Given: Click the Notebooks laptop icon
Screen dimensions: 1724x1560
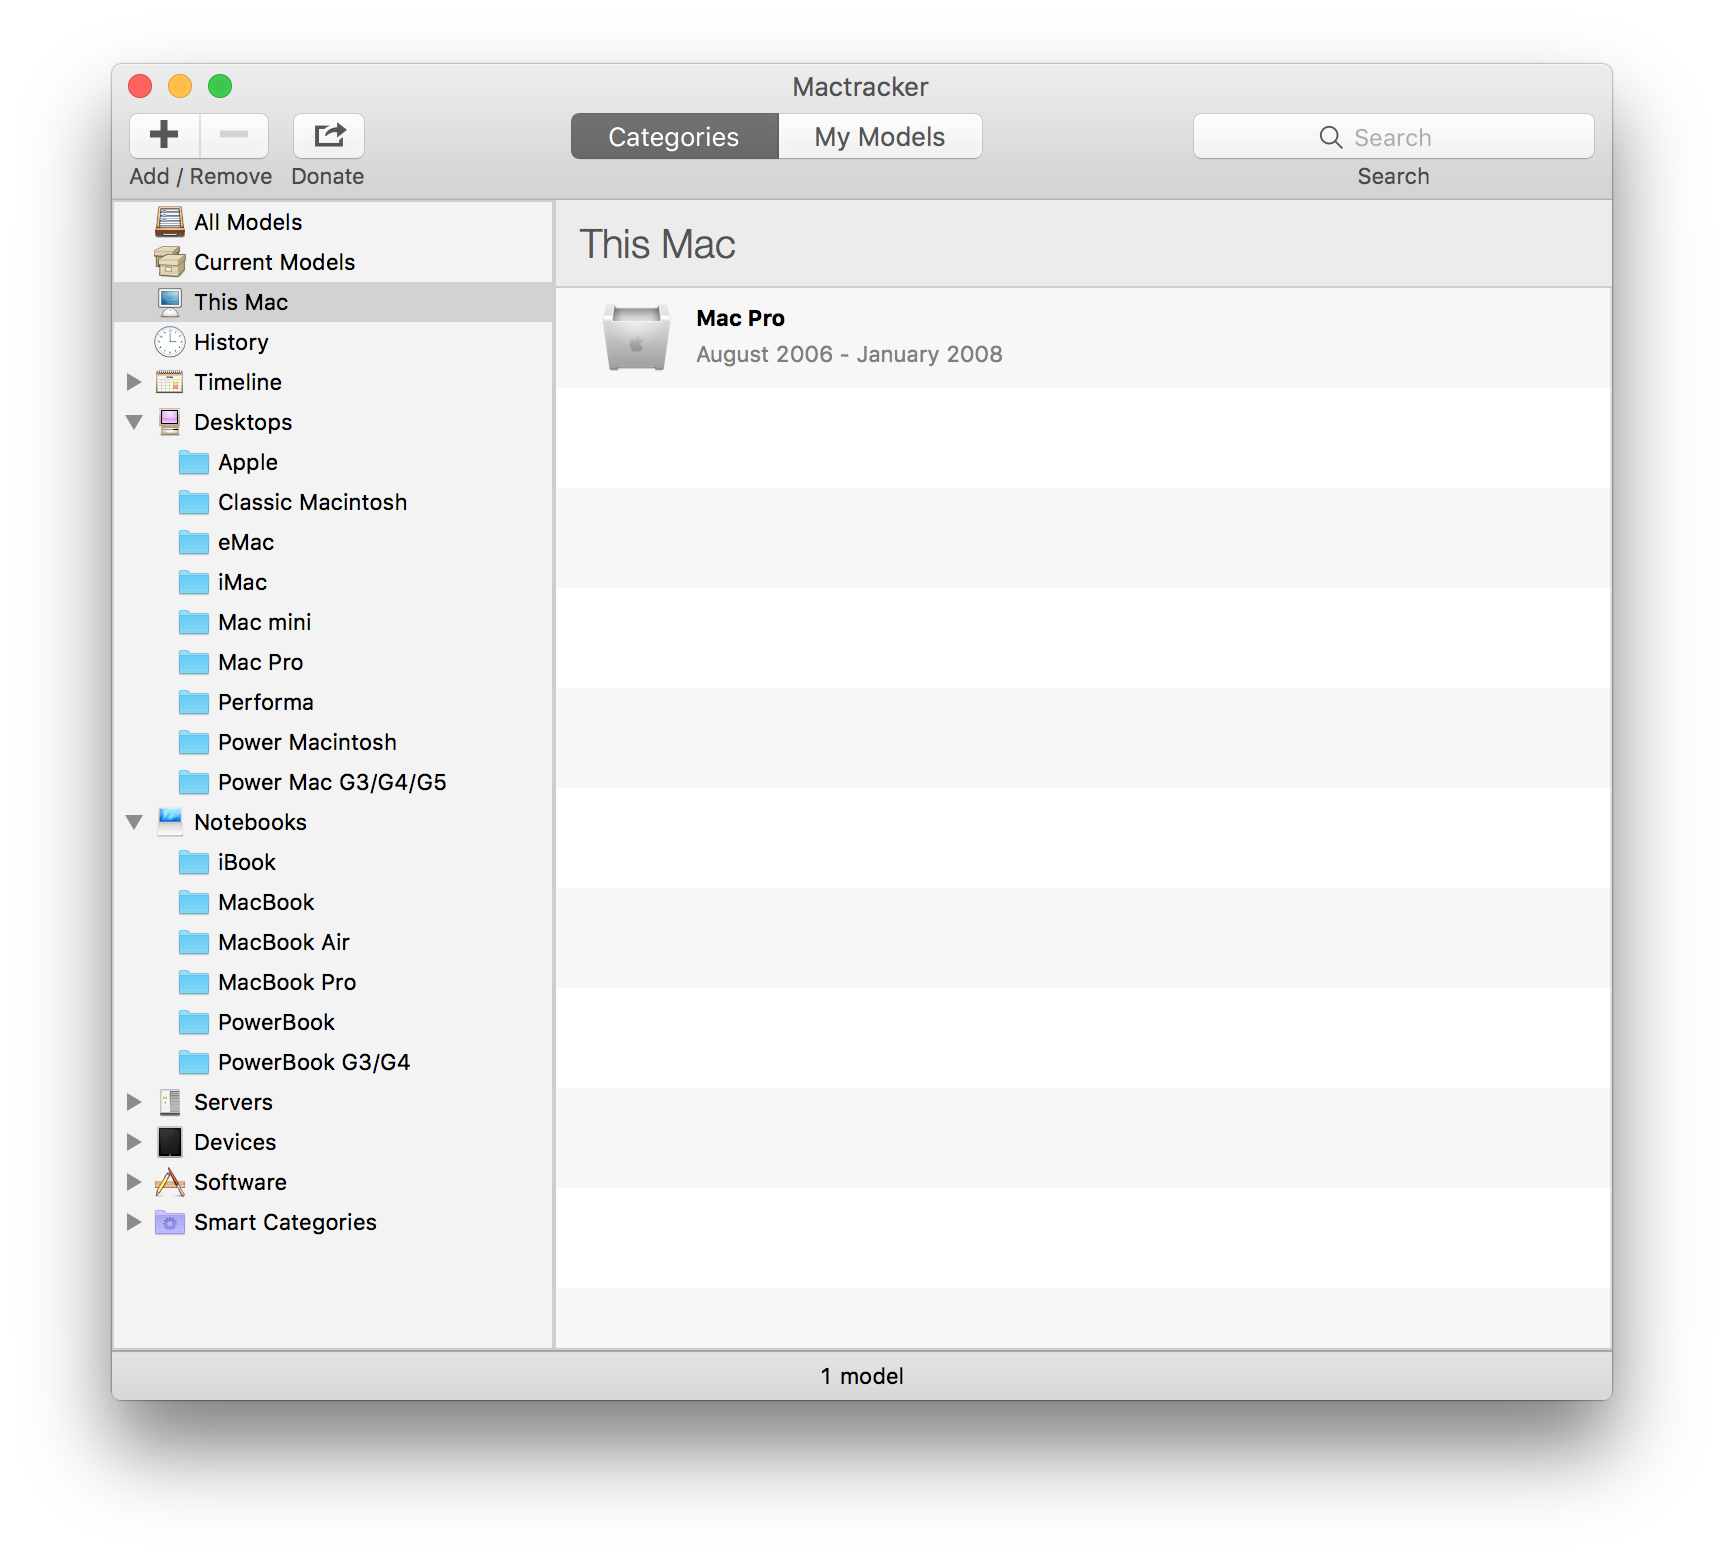Looking at the screenshot, I should pyautogui.click(x=169, y=821).
